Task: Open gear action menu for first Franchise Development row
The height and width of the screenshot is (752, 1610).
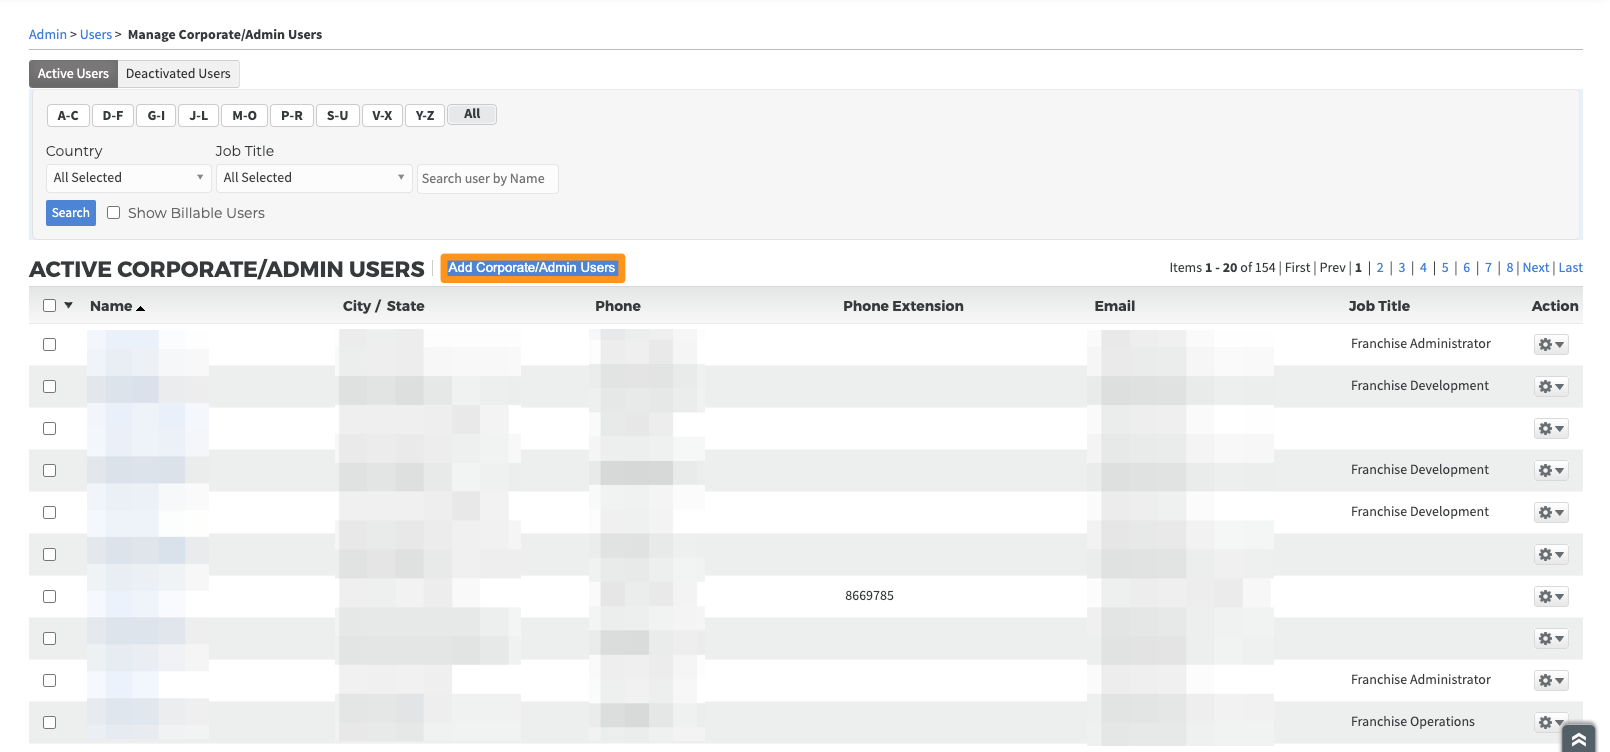Action: [x=1551, y=387]
